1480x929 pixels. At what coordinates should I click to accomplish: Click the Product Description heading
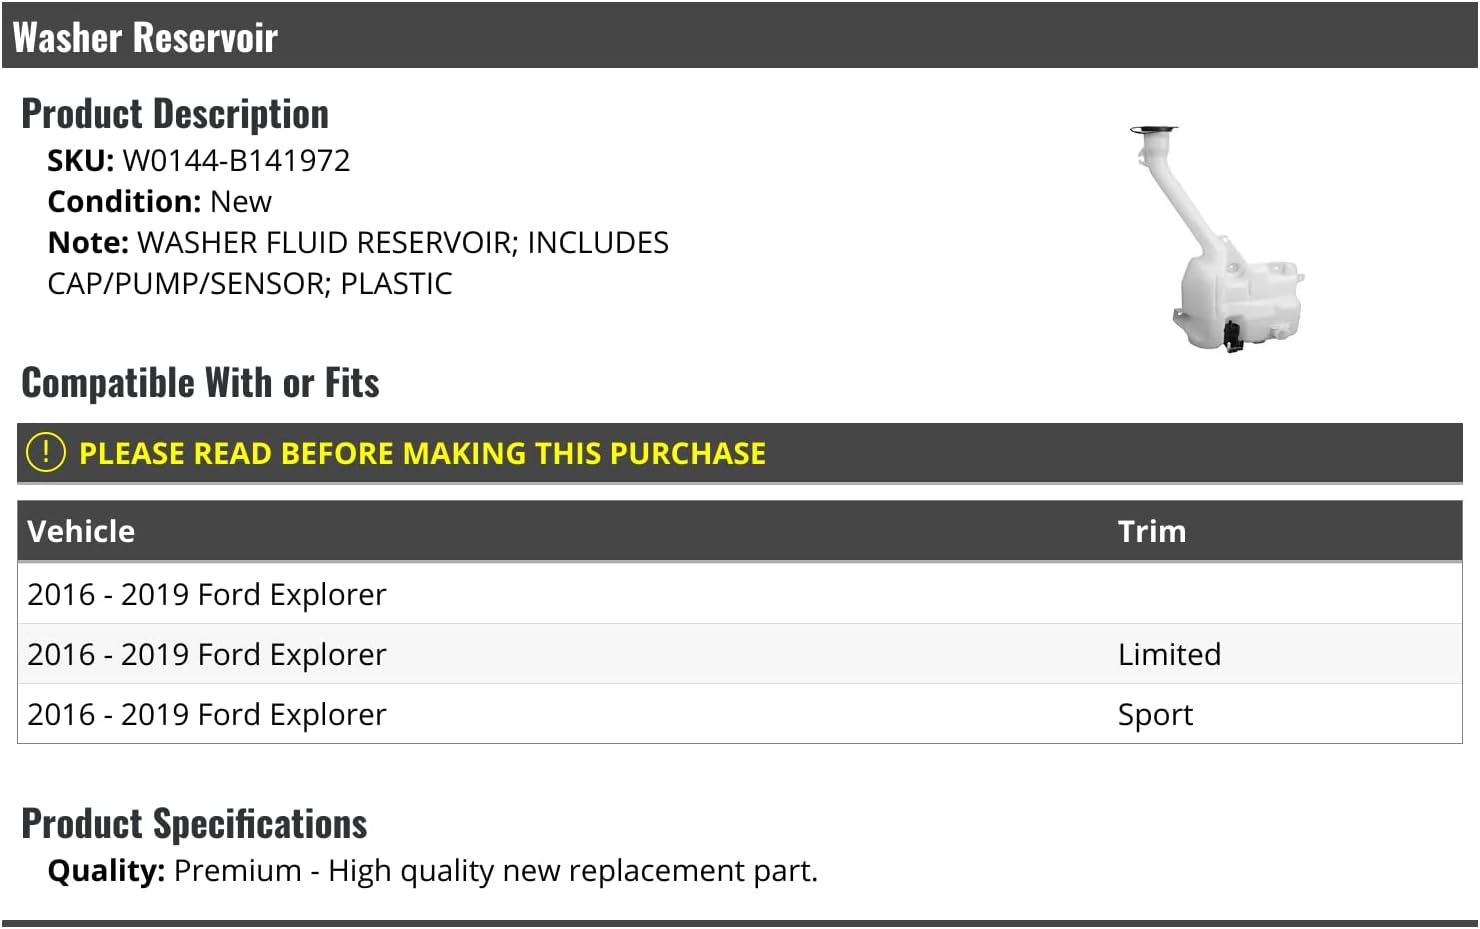point(175,114)
